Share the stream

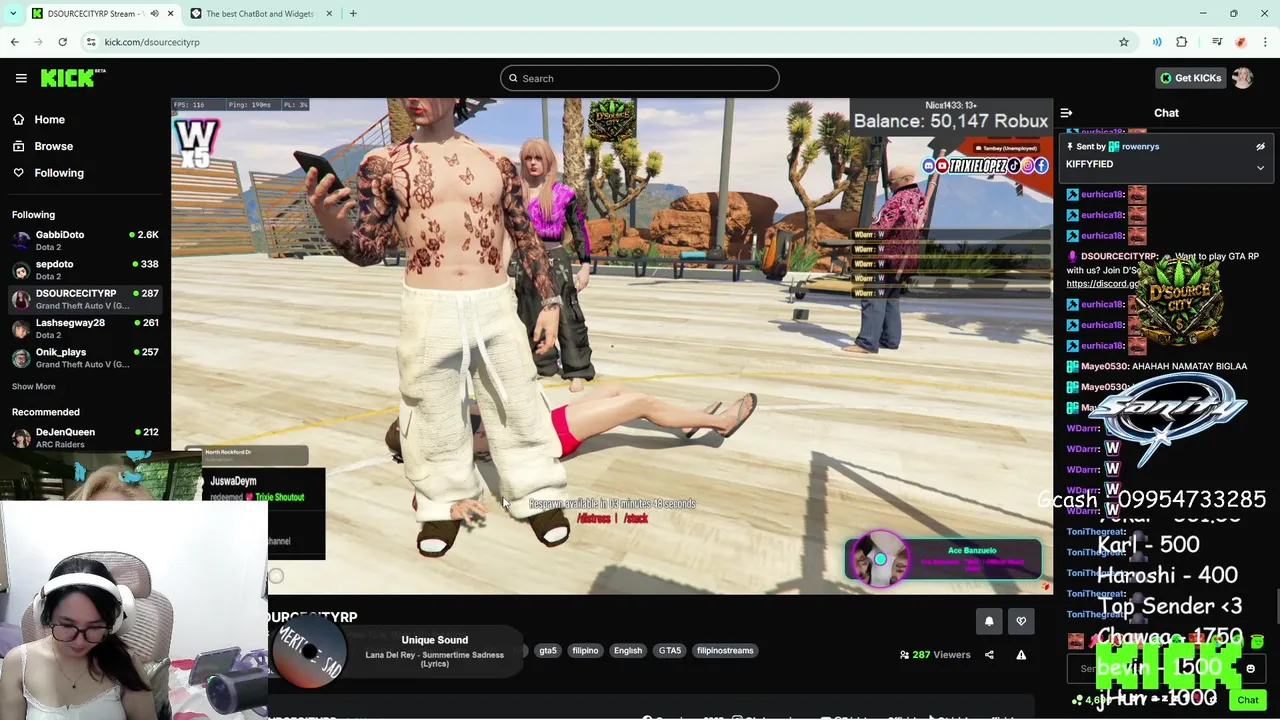coord(989,655)
